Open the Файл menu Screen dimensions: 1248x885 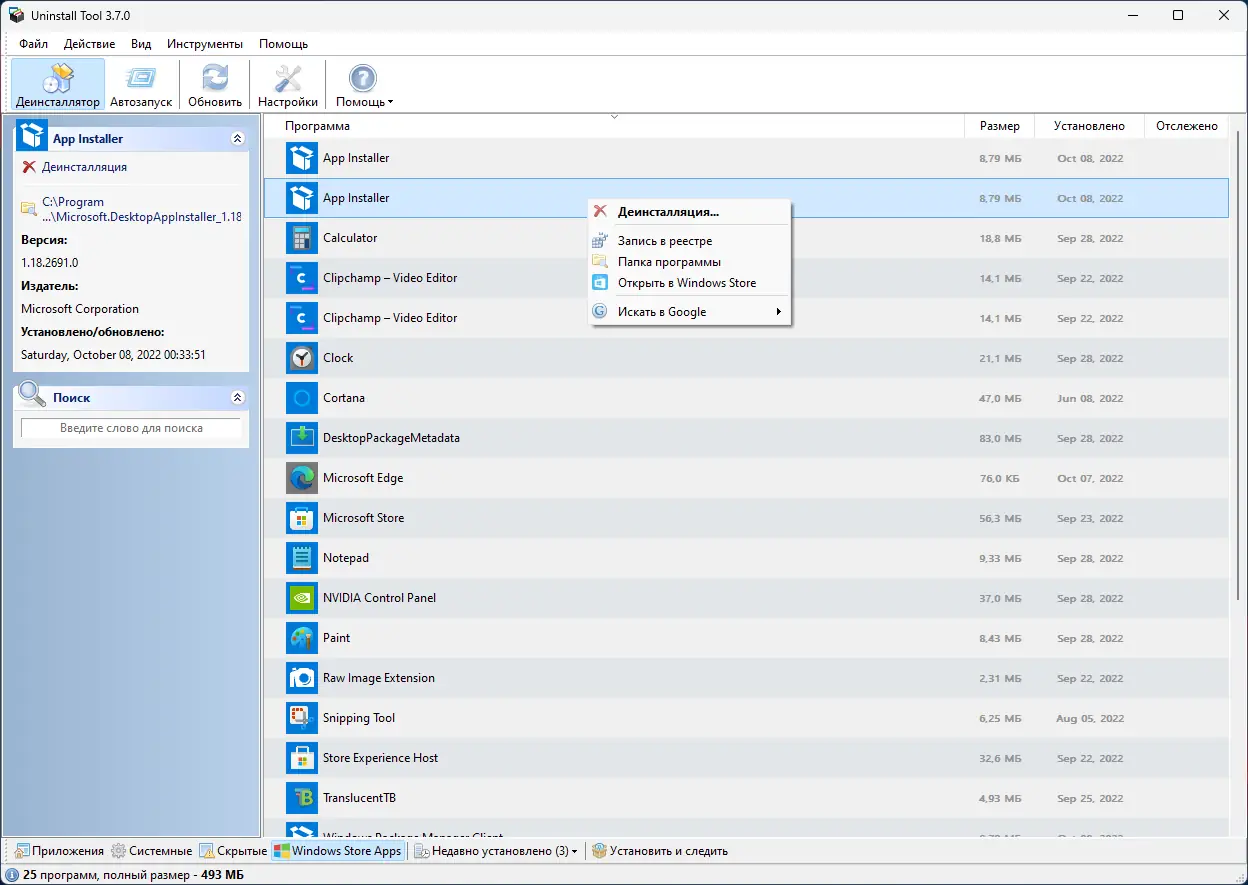(33, 44)
